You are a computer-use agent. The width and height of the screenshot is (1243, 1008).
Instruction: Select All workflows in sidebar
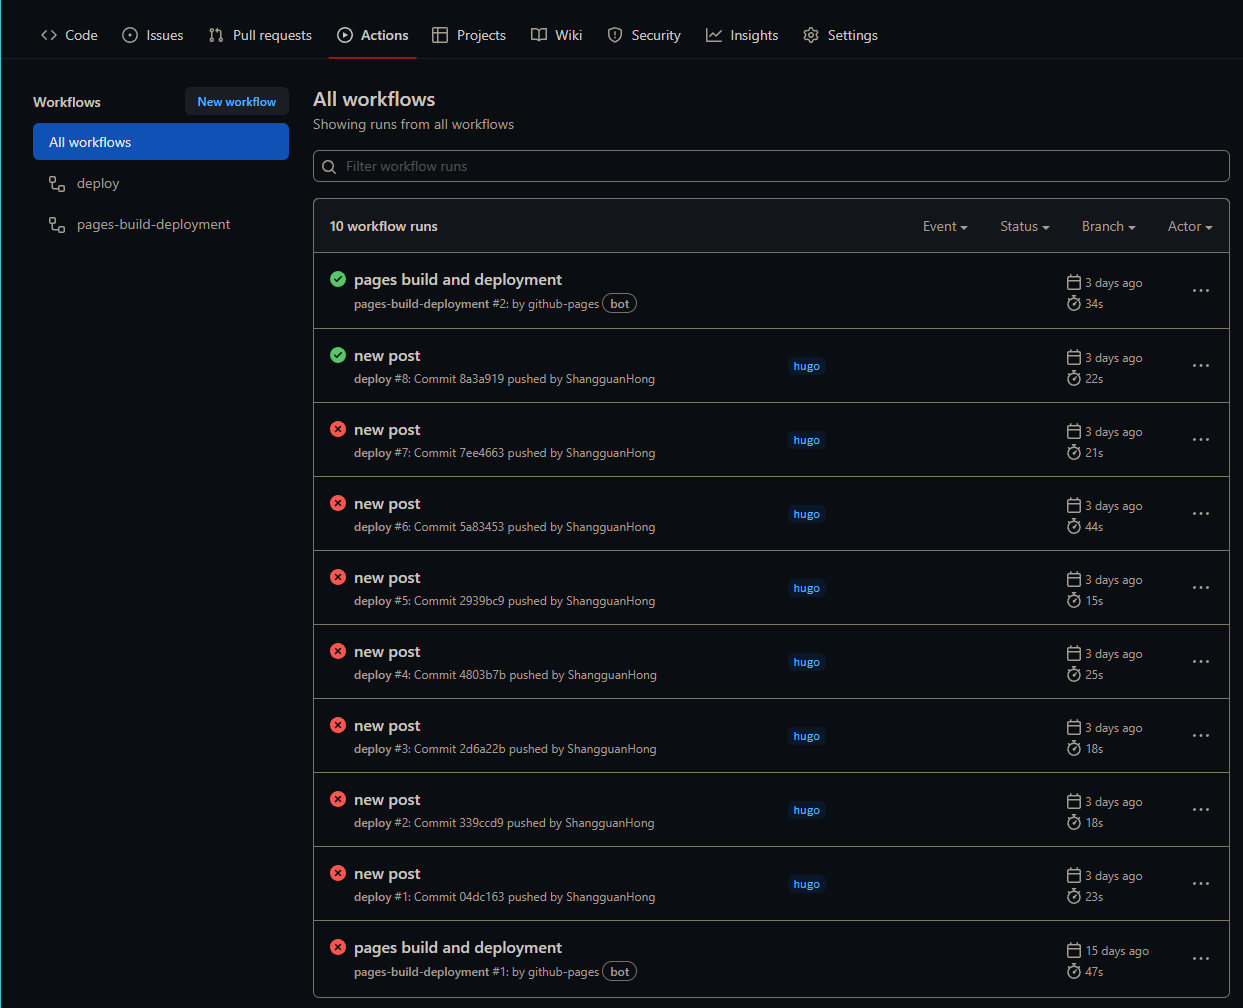click(x=161, y=142)
